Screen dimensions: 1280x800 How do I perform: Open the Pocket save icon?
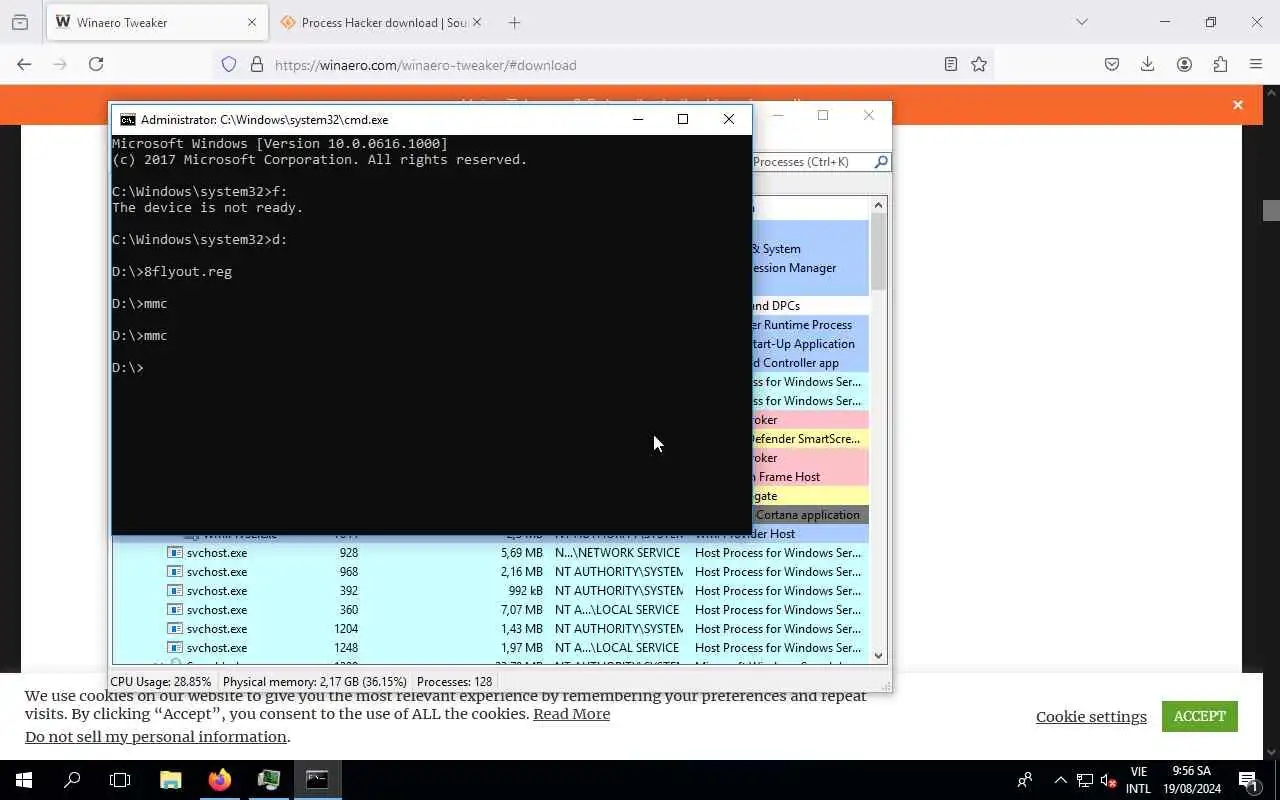click(x=1112, y=64)
